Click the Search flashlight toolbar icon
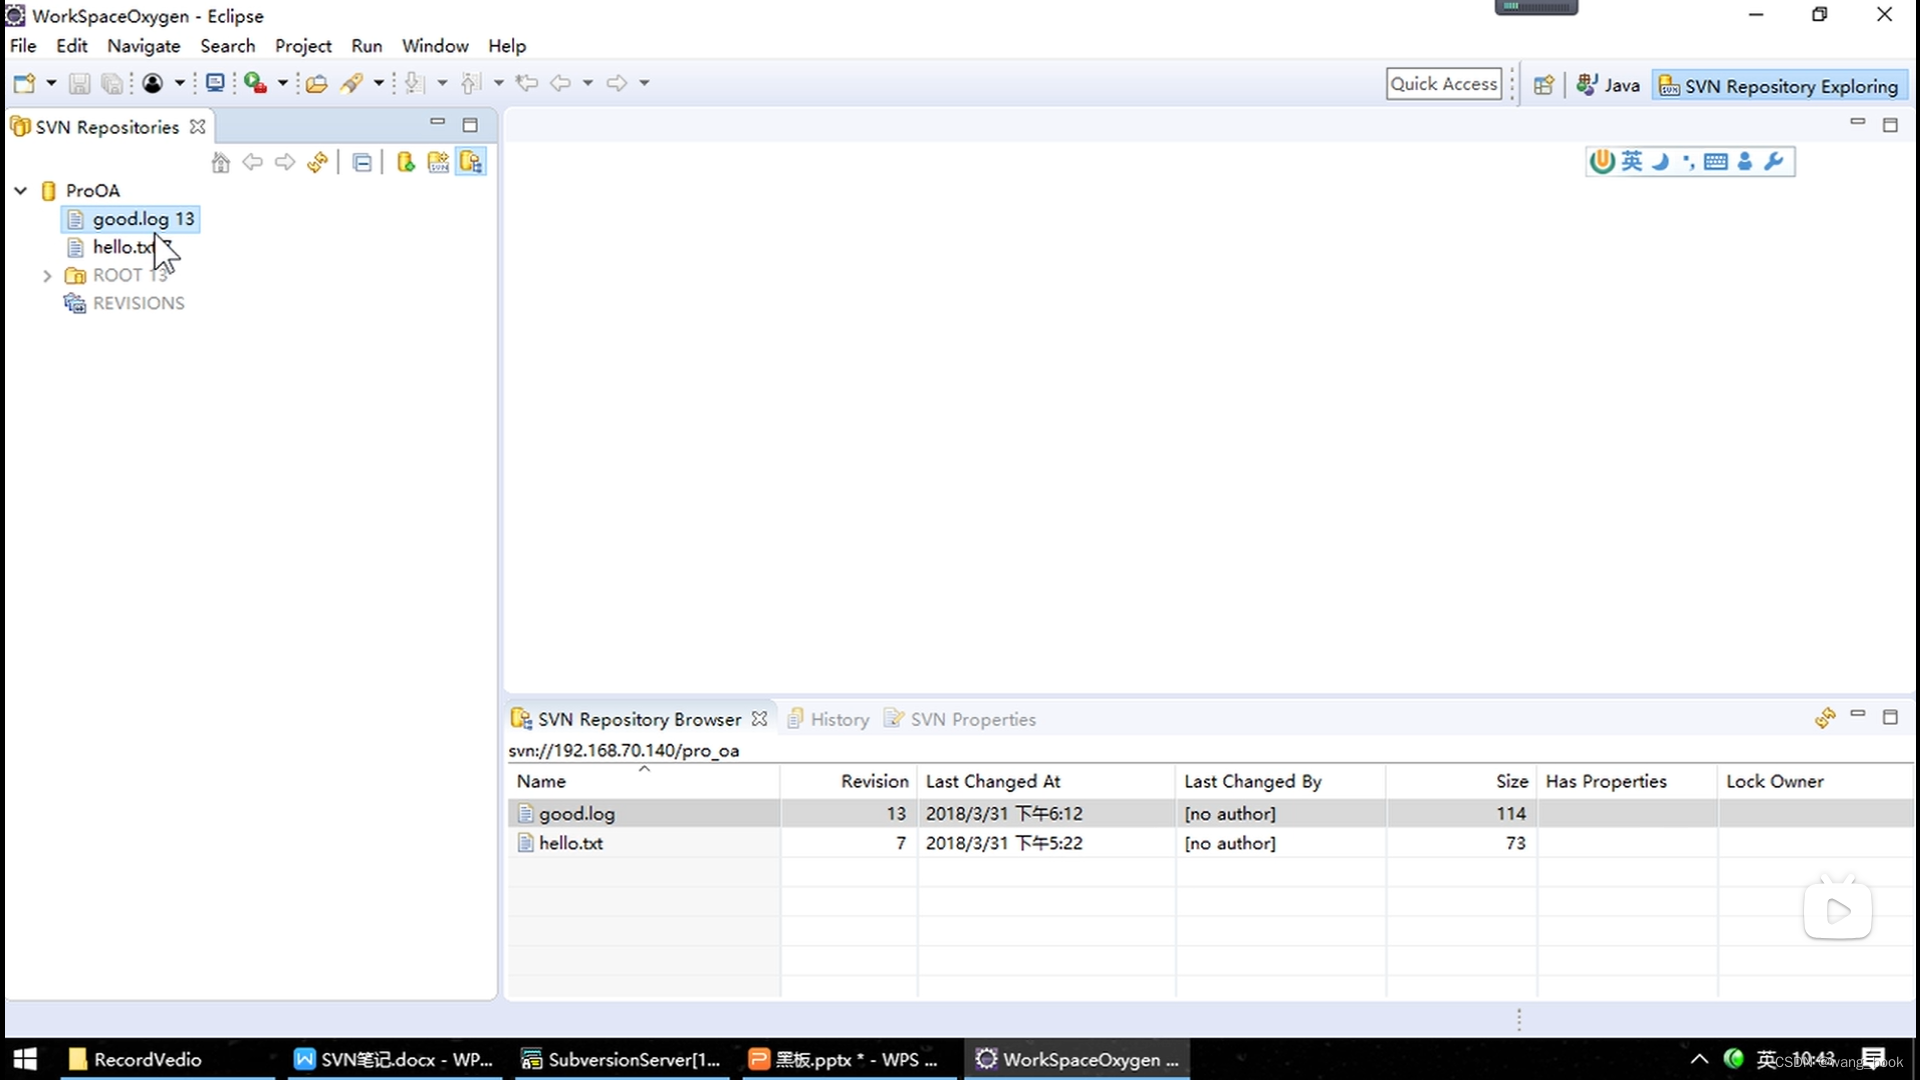The width and height of the screenshot is (1920, 1080). point(351,83)
